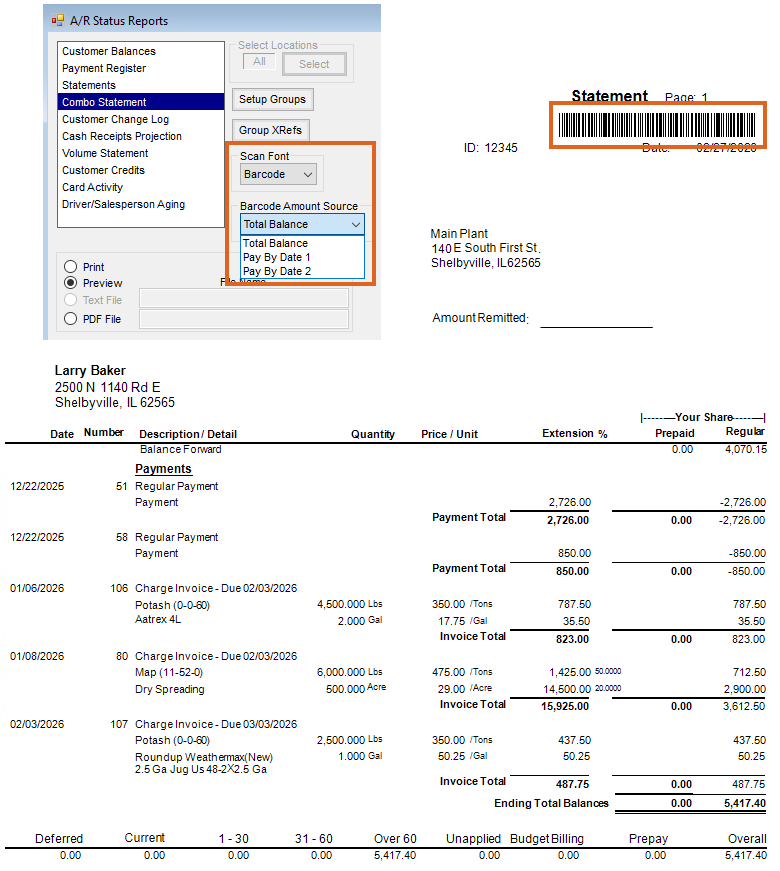The image size is (780, 871).
Task: Click the PDF File name input field
Action: 244,319
